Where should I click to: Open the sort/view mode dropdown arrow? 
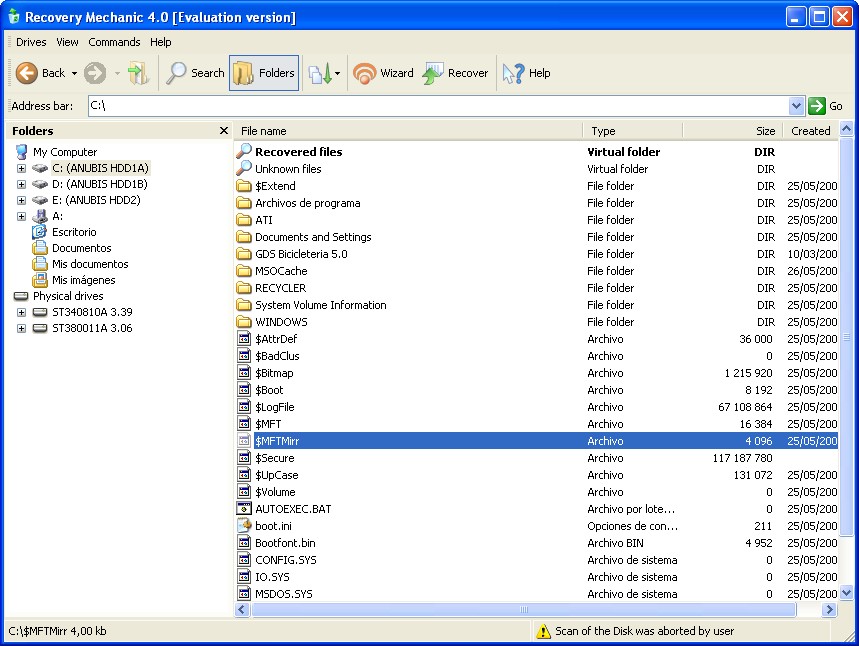337,73
